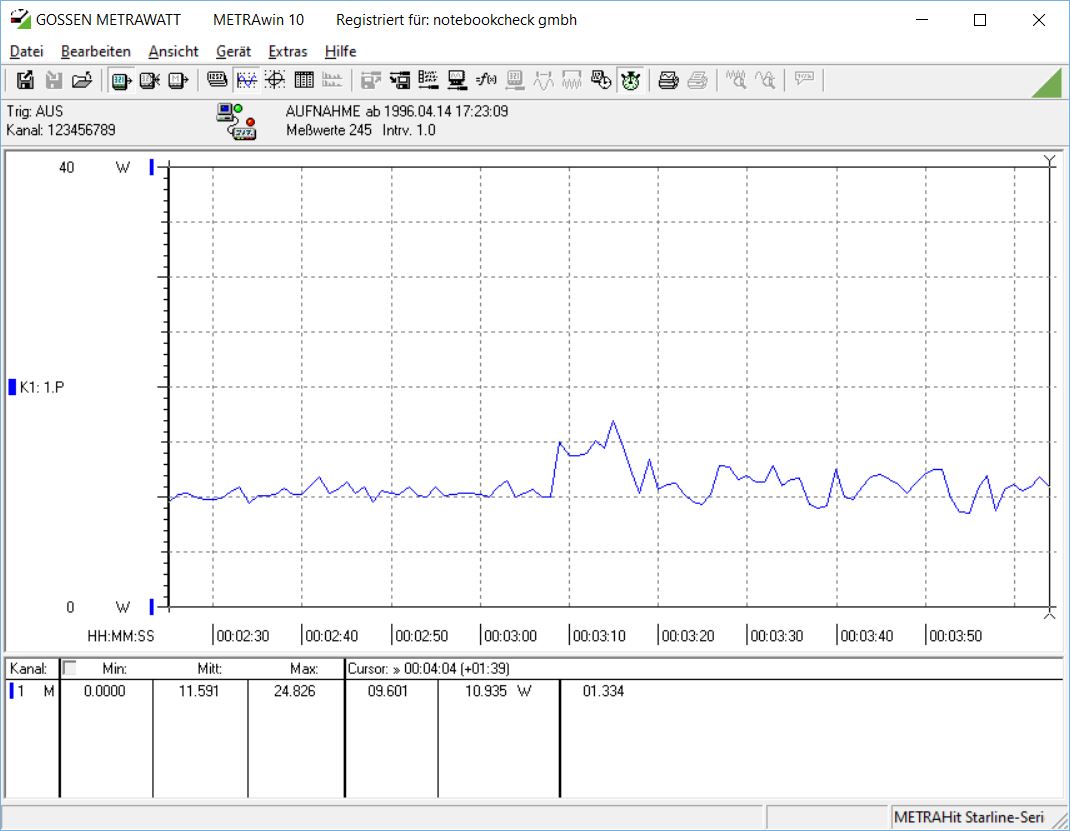Click the K1: 1.P channel label

(42, 387)
